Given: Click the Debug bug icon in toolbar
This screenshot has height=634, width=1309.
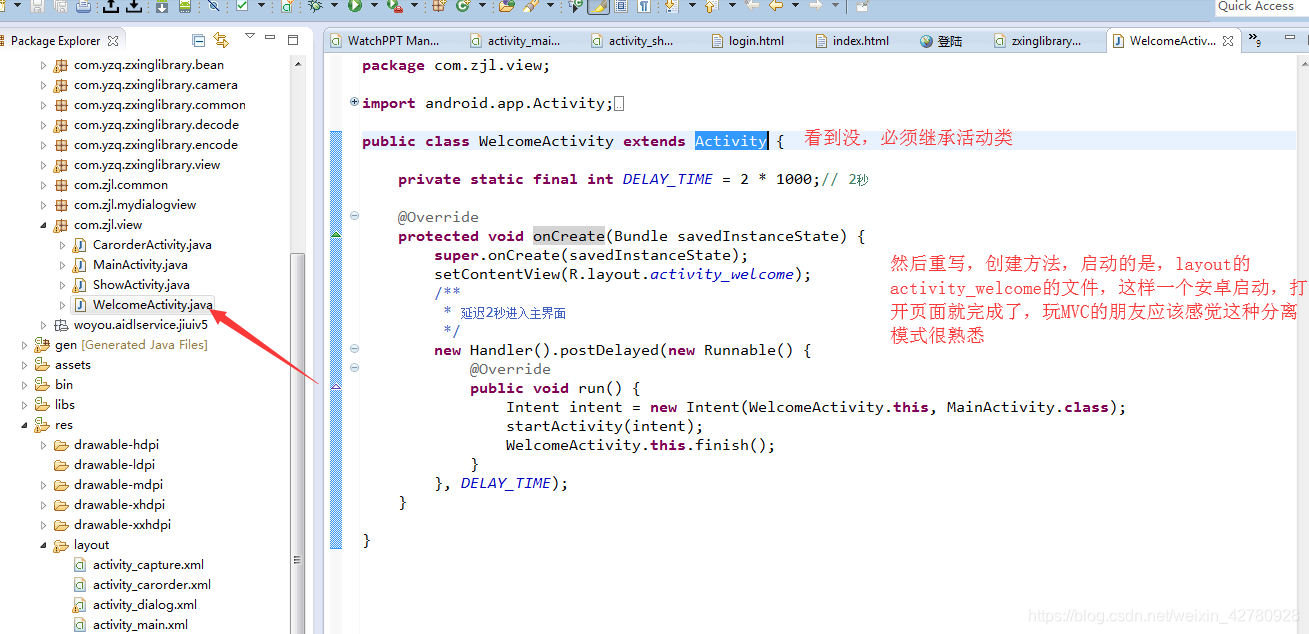Looking at the screenshot, I should (315, 6).
